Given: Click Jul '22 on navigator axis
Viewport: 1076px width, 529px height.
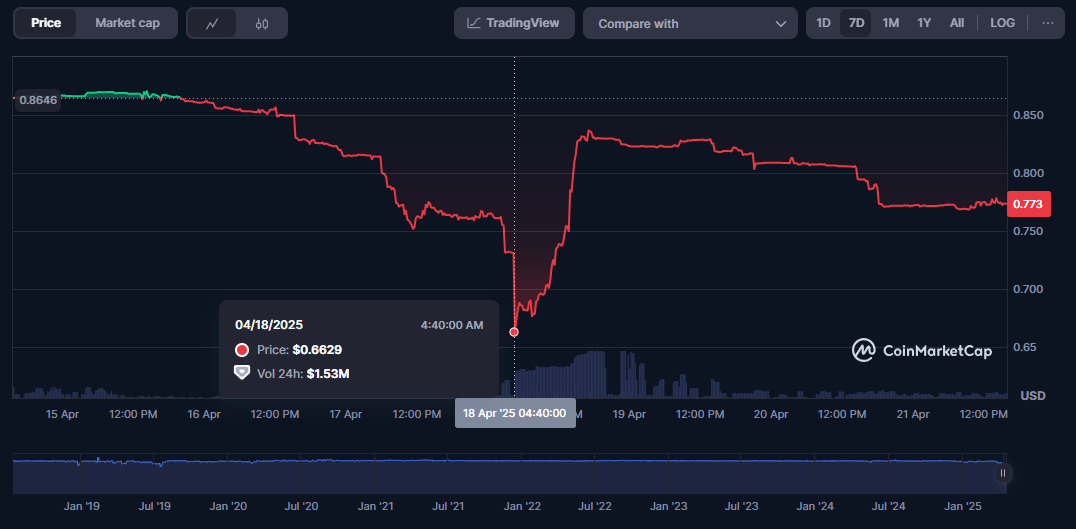Looking at the screenshot, I should pyautogui.click(x=595, y=506).
